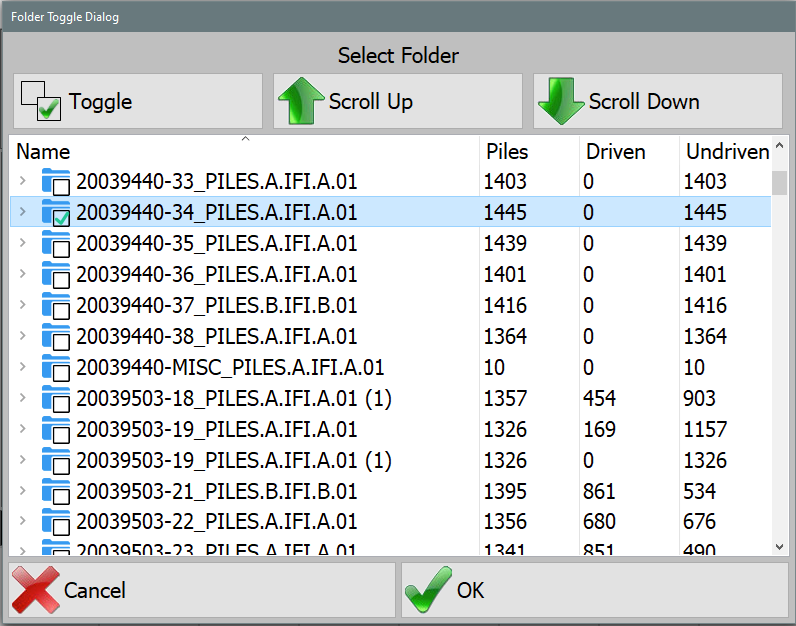Click Driven value 169
This screenshot has width=796, height=626.
pyautogui.click(x=600, y=430)
